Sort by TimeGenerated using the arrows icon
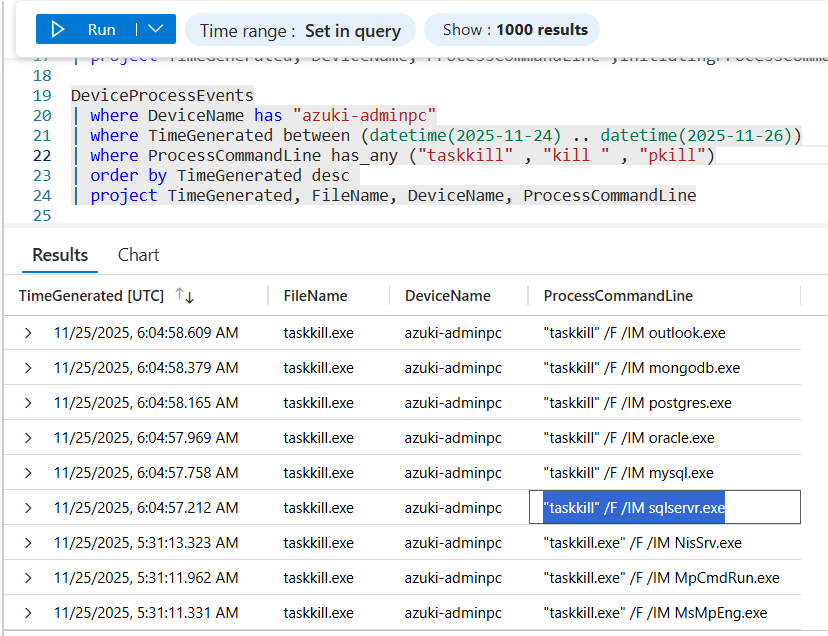The width and height of the screenshot is (828, 636). coord(185,295)
